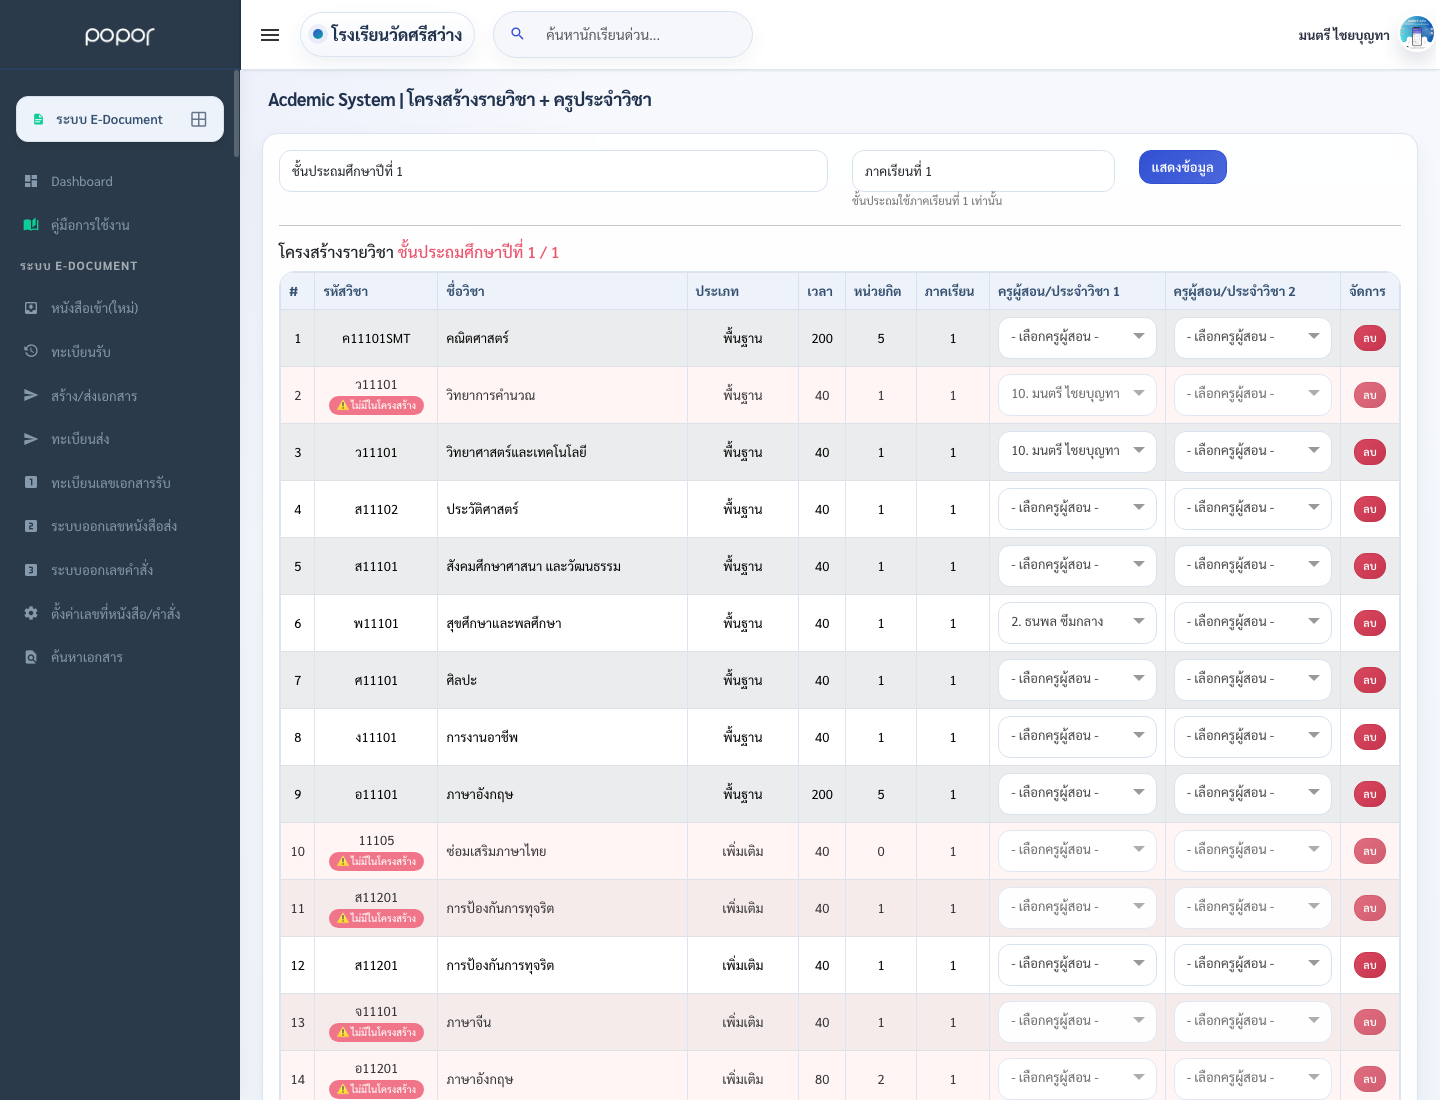Delete the สุขศึกษาและพลศึกษา row

[1370, 623]
